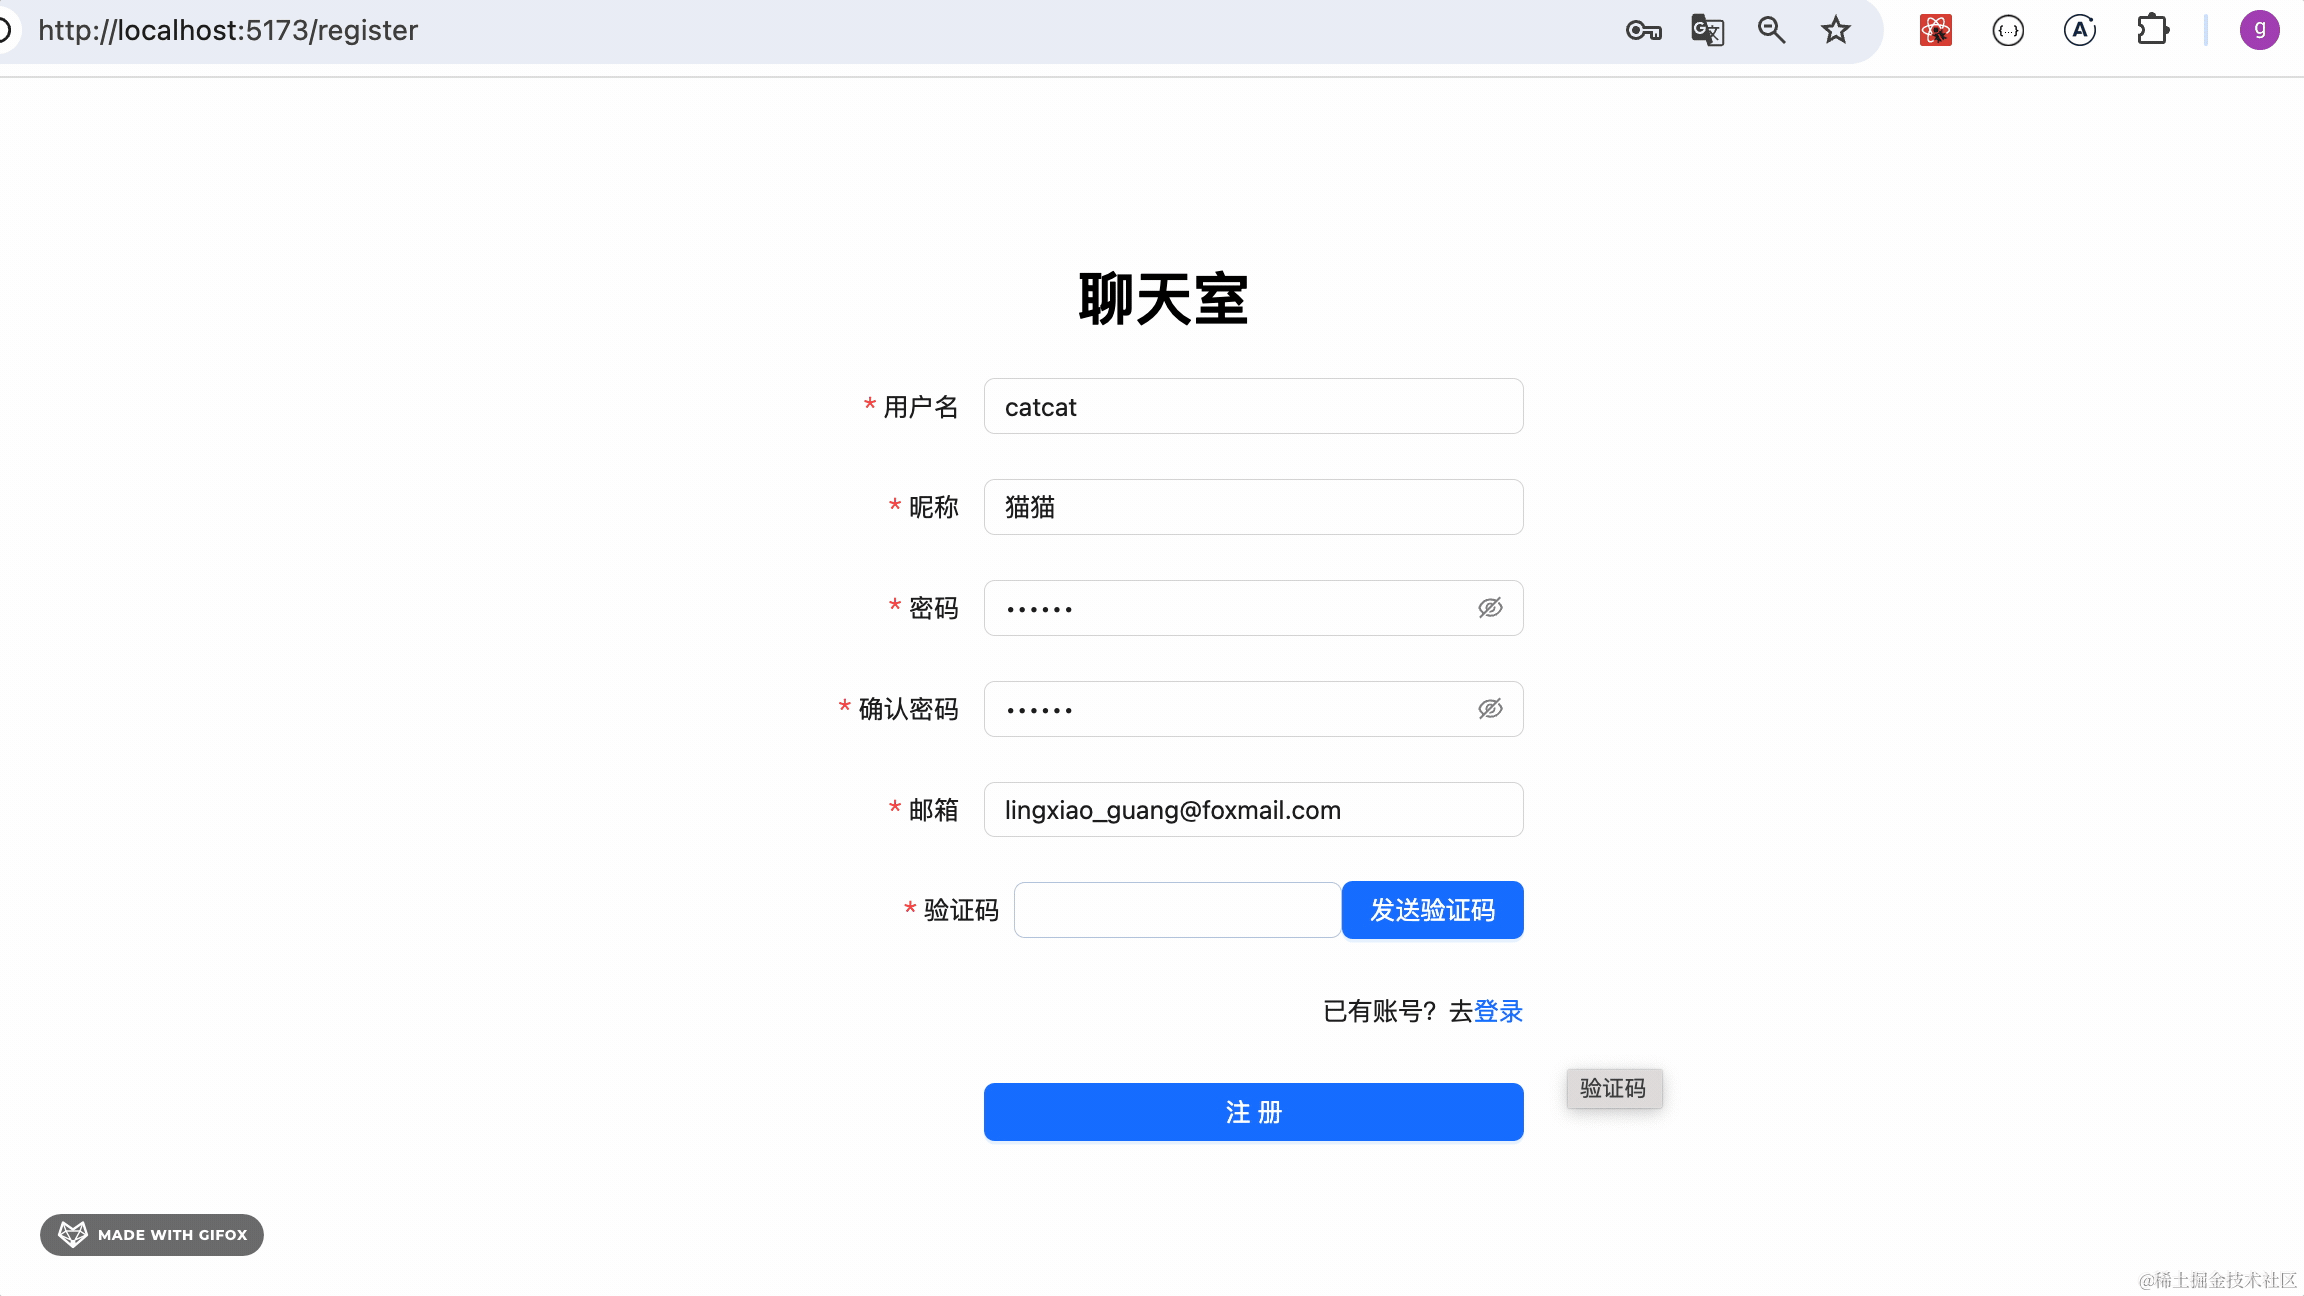Focus the 用户名 input containing catcat
The height and width of the screenshot is (1296, 2304).
coord(1253,407)
